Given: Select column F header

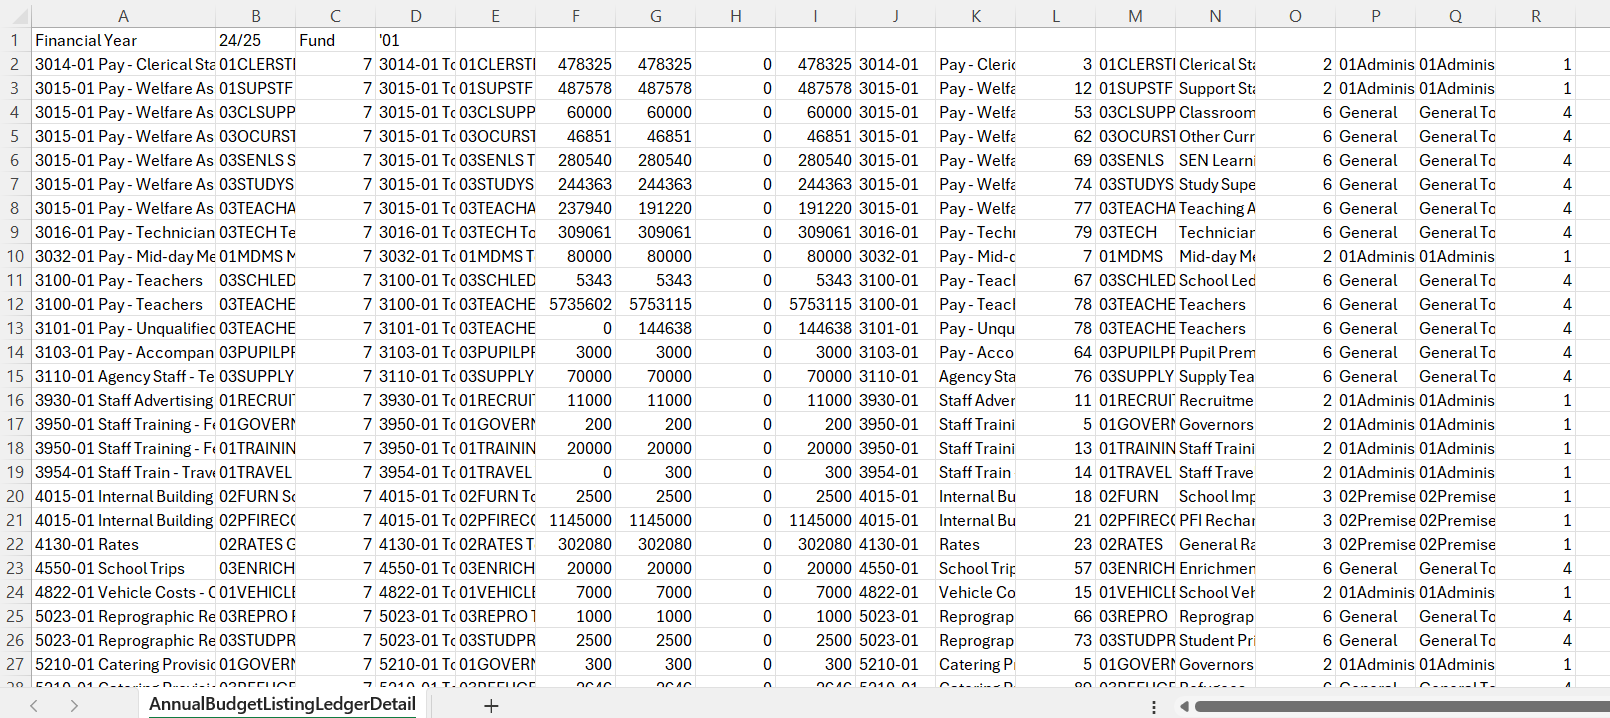Looking at the screenshot, I should click(x=575, y=16).
